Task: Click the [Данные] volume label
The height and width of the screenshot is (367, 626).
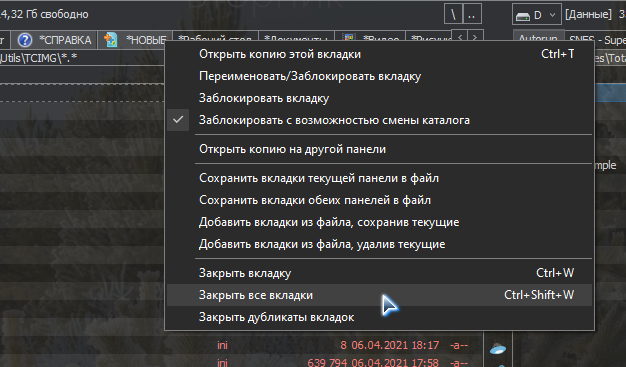Action: click(x=588, y=14)
